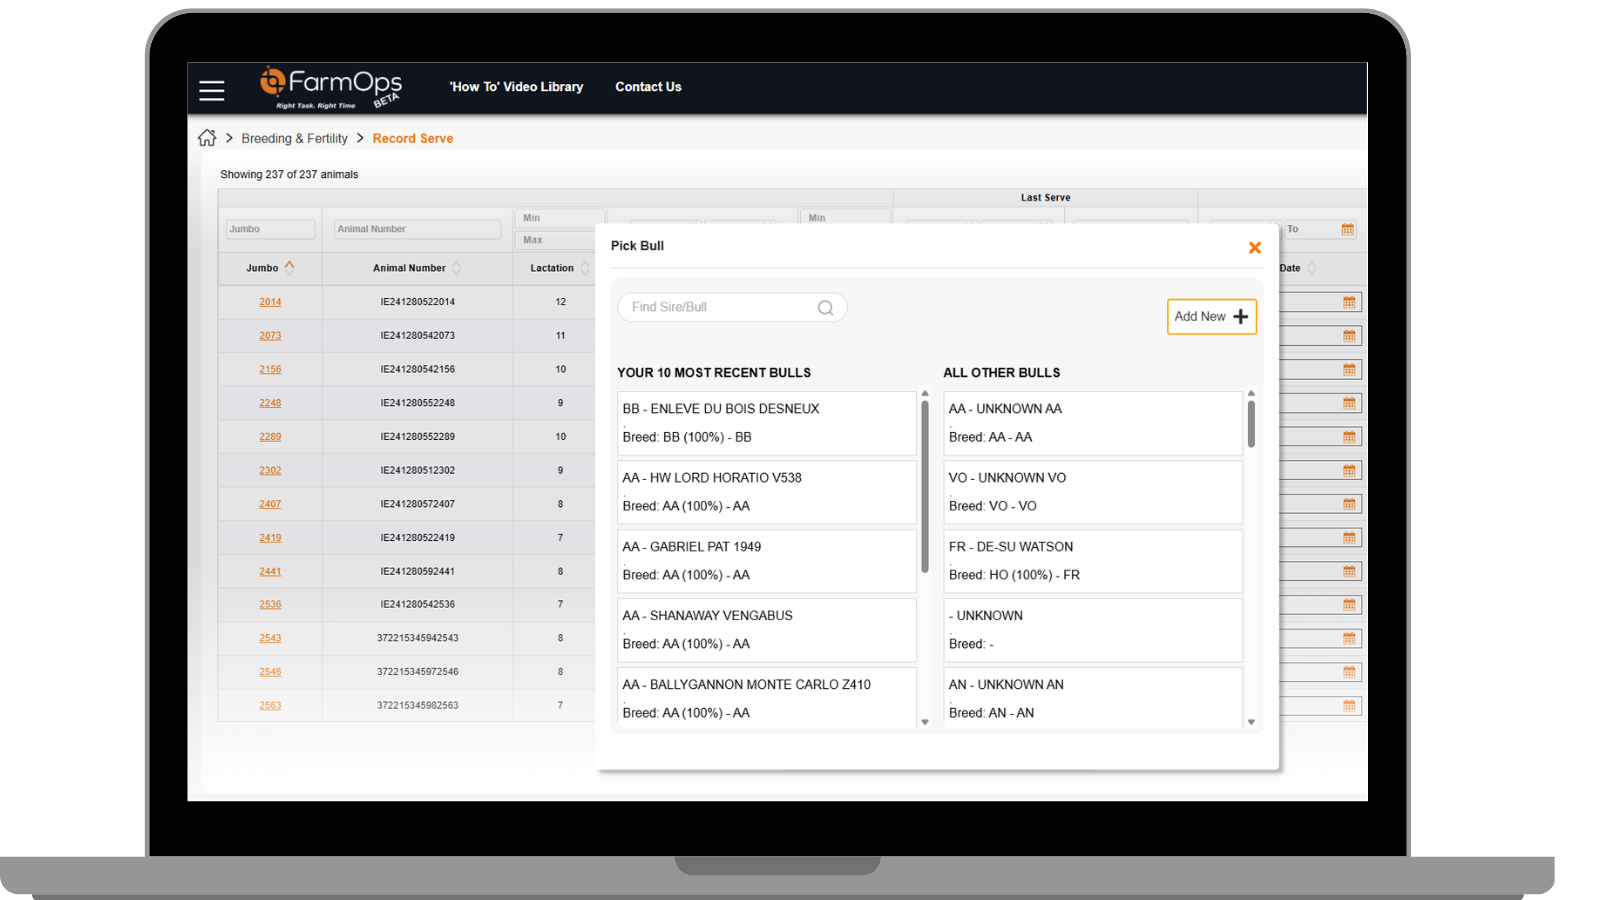Click the FarmOps logo
This screenshot has height=900, width=1600.
[331, 87]
